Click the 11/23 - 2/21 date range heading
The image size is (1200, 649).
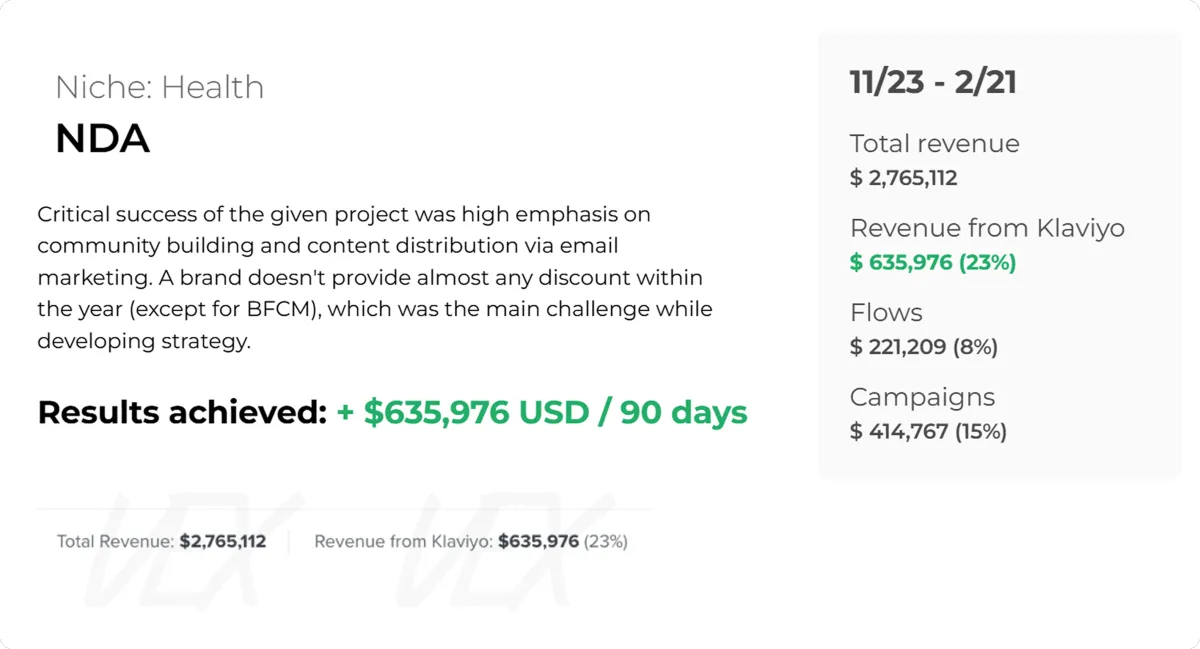tap(933, 82)
